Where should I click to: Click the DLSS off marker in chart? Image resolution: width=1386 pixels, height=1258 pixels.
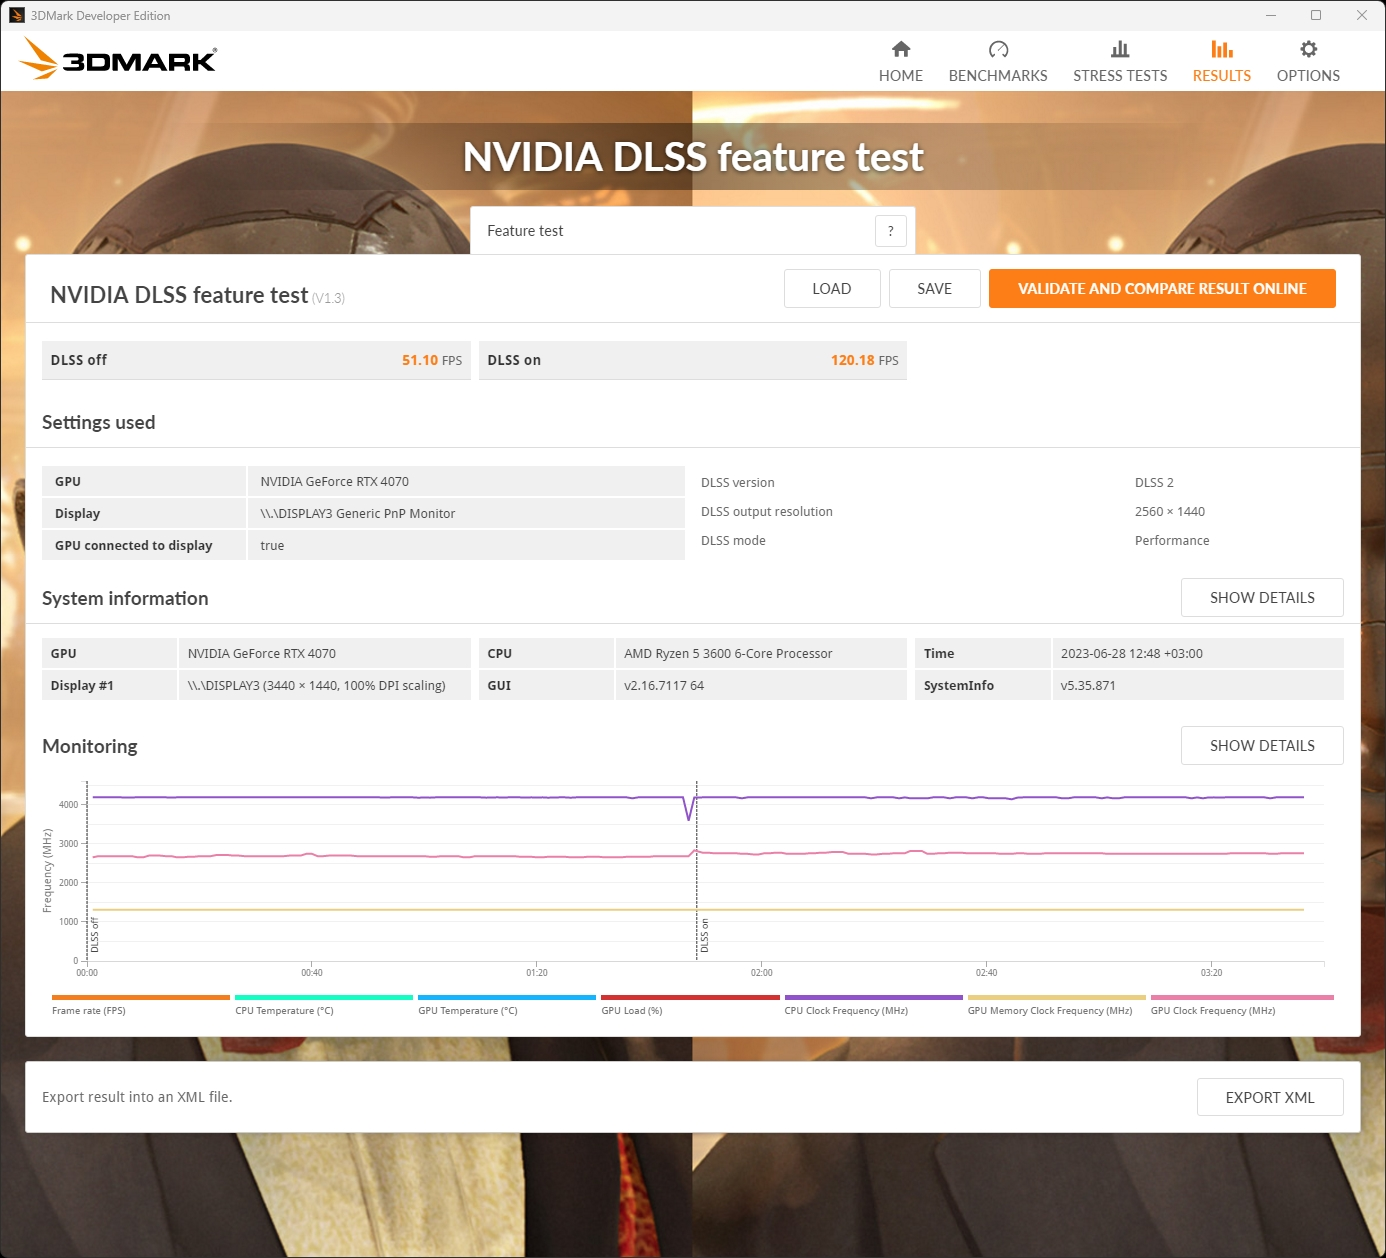click(x=95, y=935)
